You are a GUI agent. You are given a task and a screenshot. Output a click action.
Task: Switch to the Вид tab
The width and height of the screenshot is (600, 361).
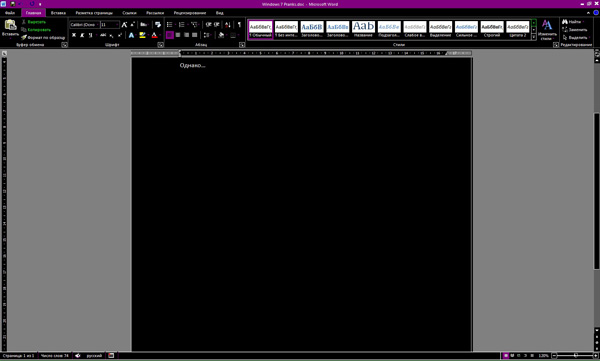220,13
